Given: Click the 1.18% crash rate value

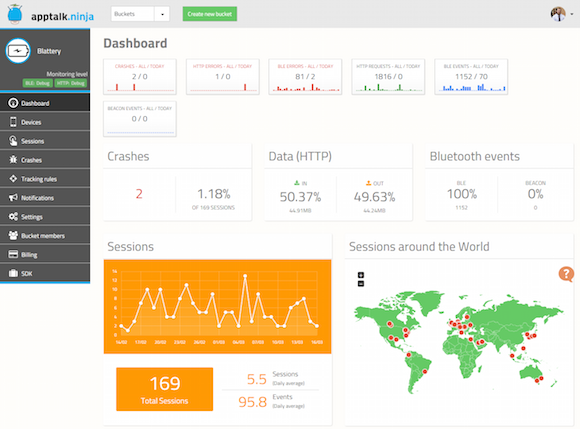Looking at the screenshot, I should [213, 194].
